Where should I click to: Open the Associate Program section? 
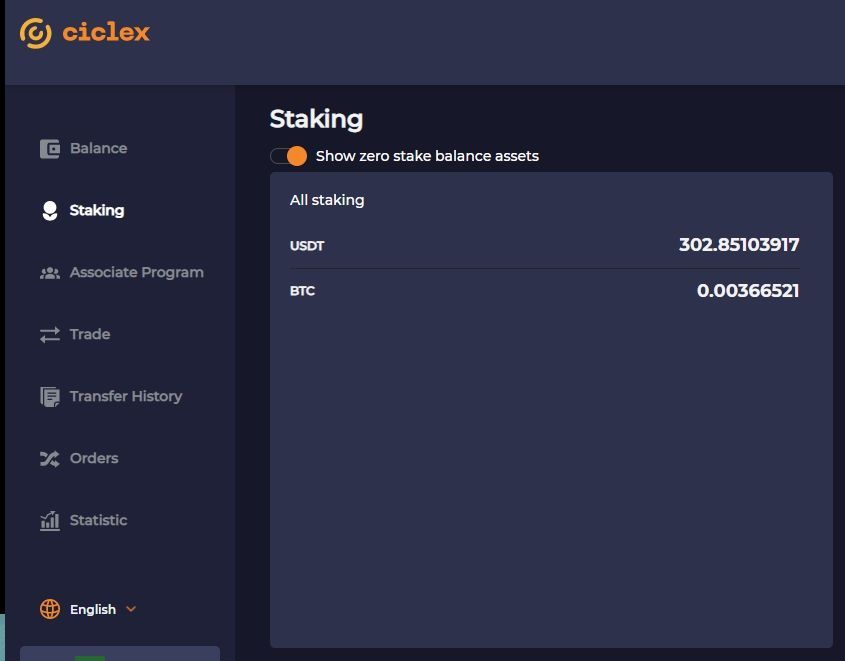click(136, 273)
